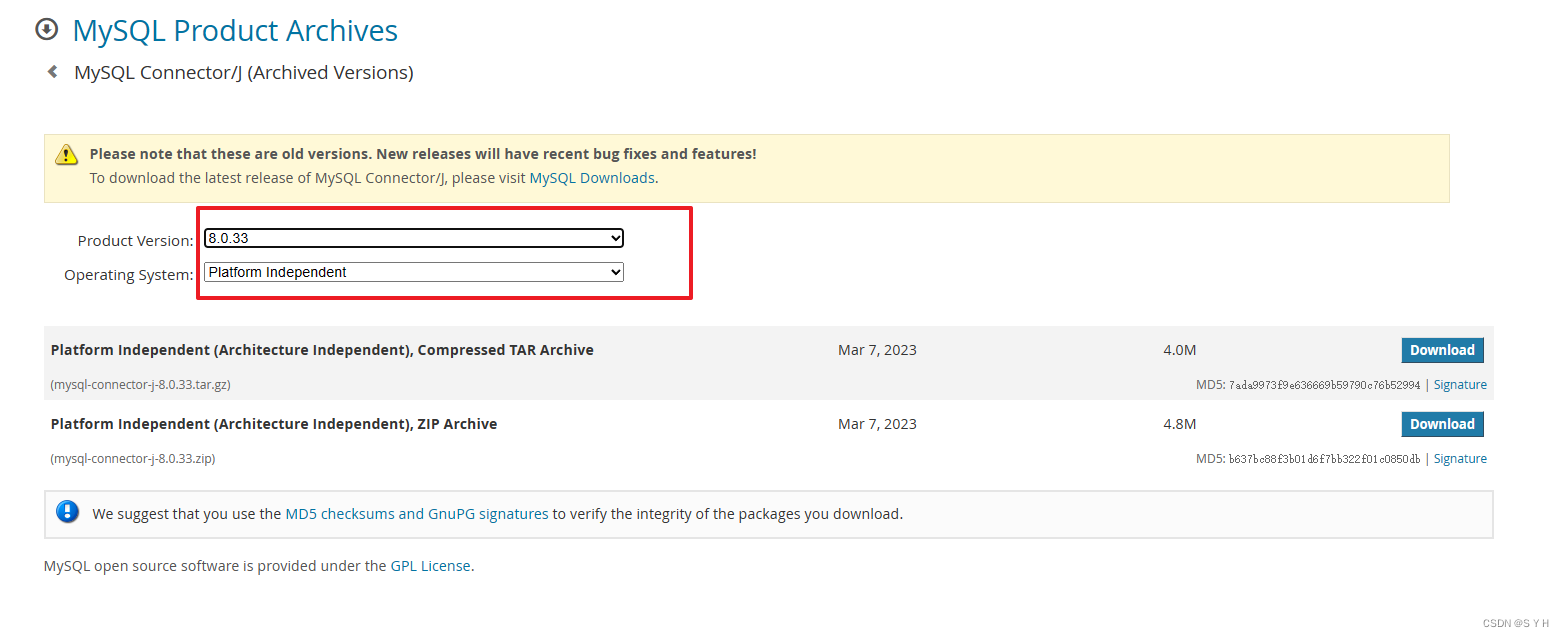Click the bold old versions warning text

pyautogui.click(x=423, y=154)
